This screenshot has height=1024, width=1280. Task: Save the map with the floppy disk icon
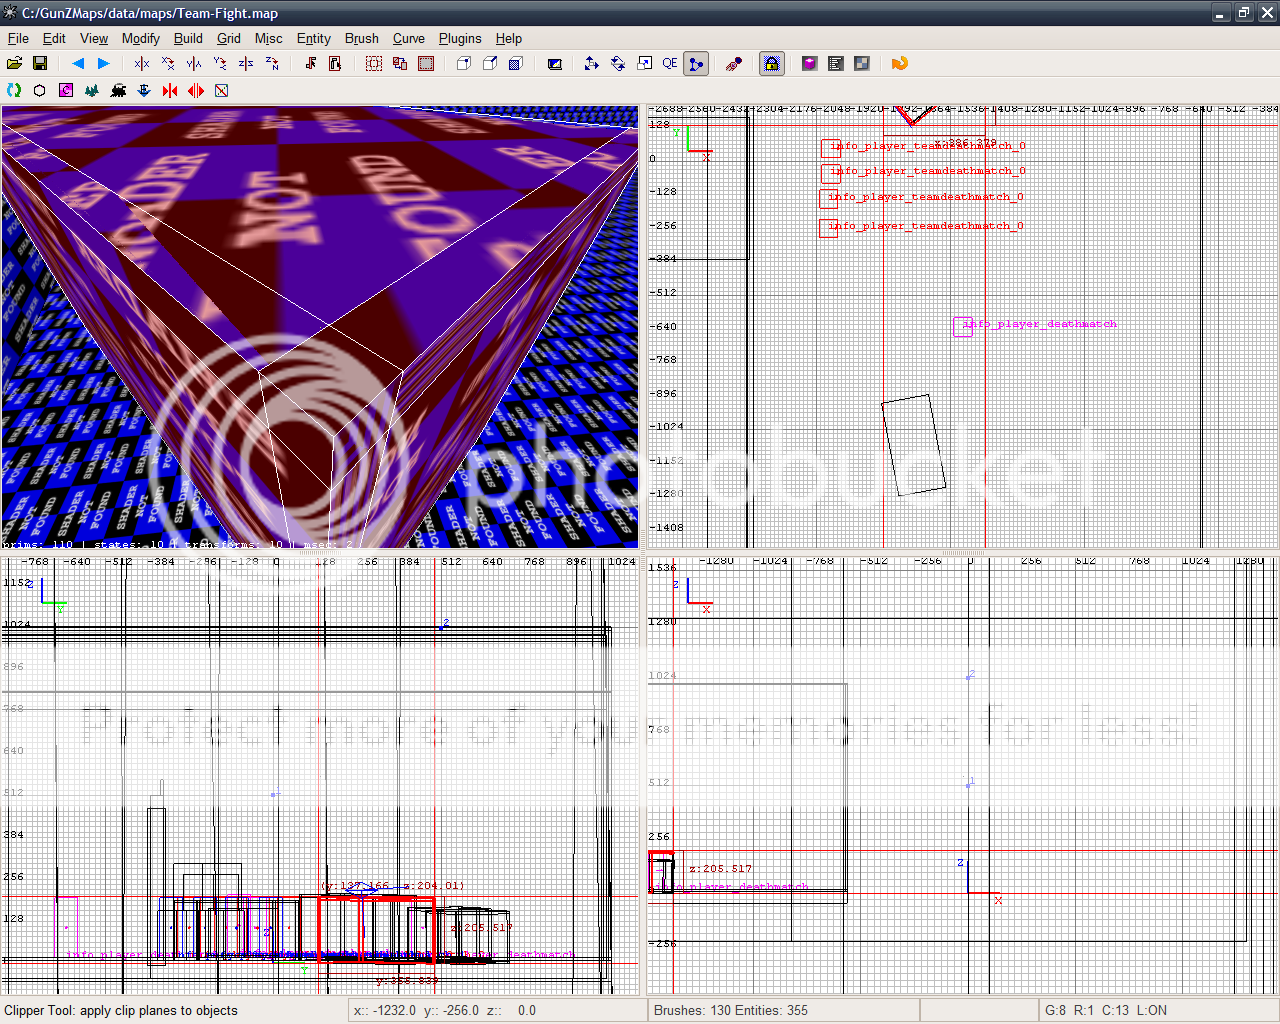pos(40,63)
